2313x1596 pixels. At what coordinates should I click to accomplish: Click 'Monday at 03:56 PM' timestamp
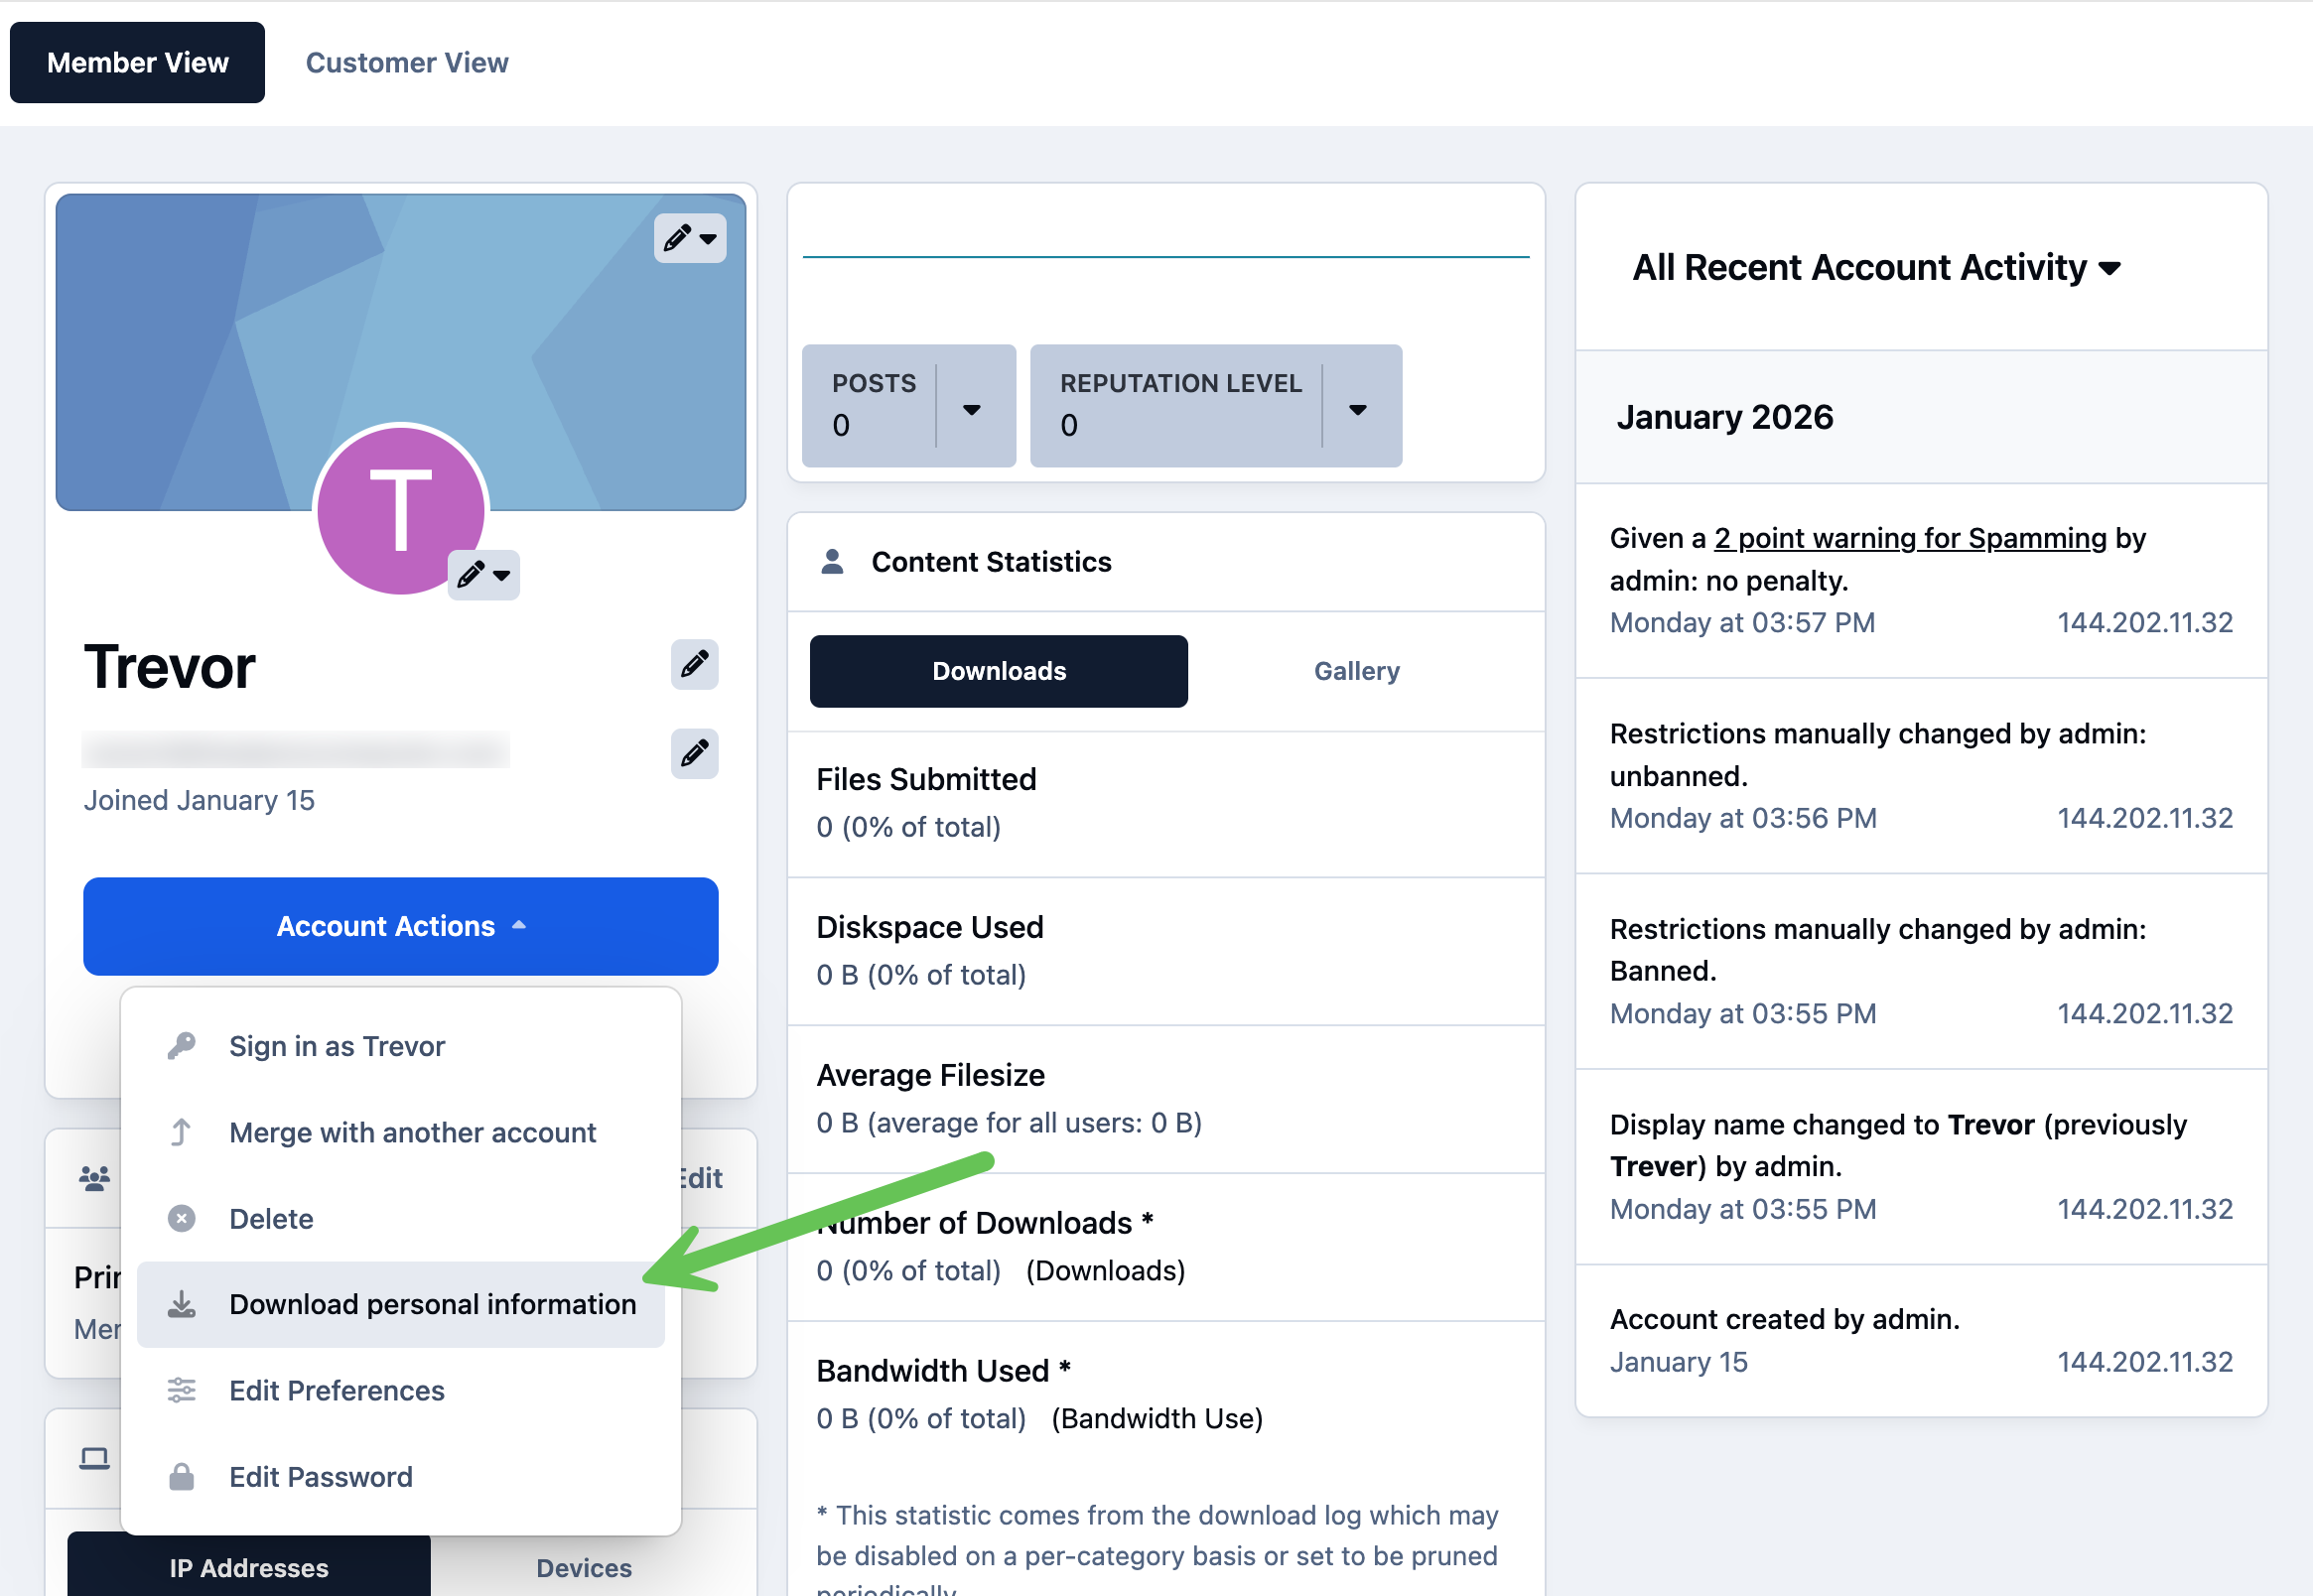pyautogui.click(x=1743, y=818)
